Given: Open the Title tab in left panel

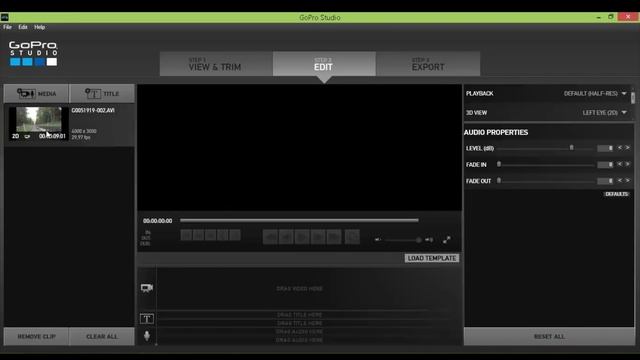Looking at the screenshot, I should coord(102,93).
